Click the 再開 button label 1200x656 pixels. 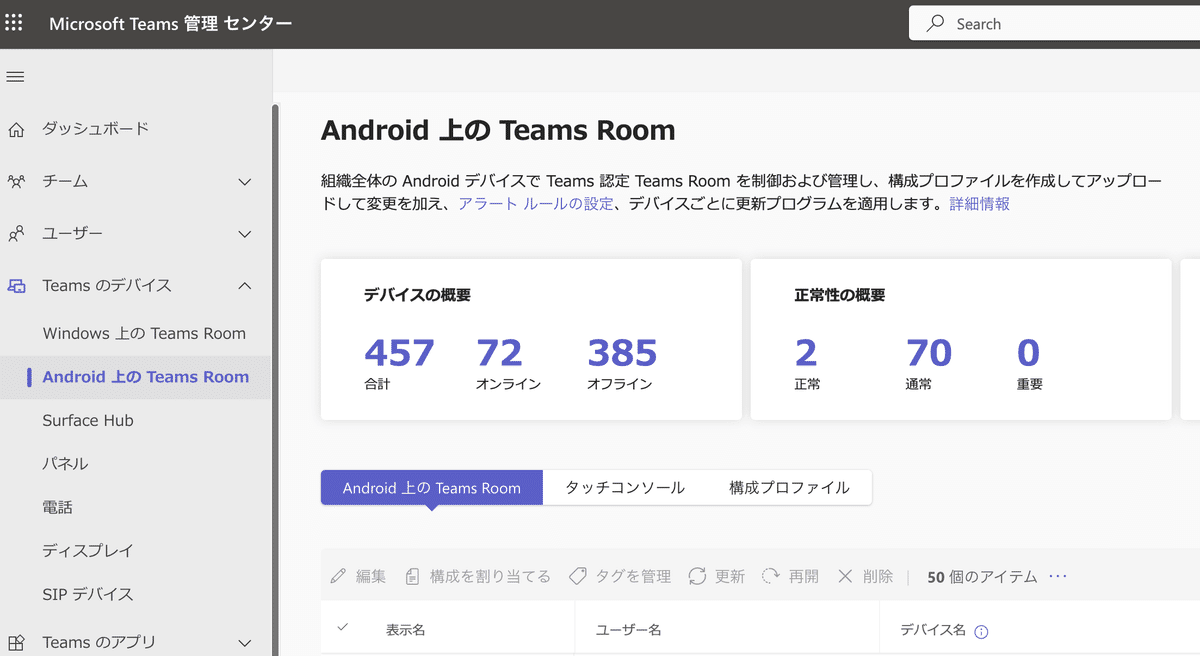(x=804, y=576)
